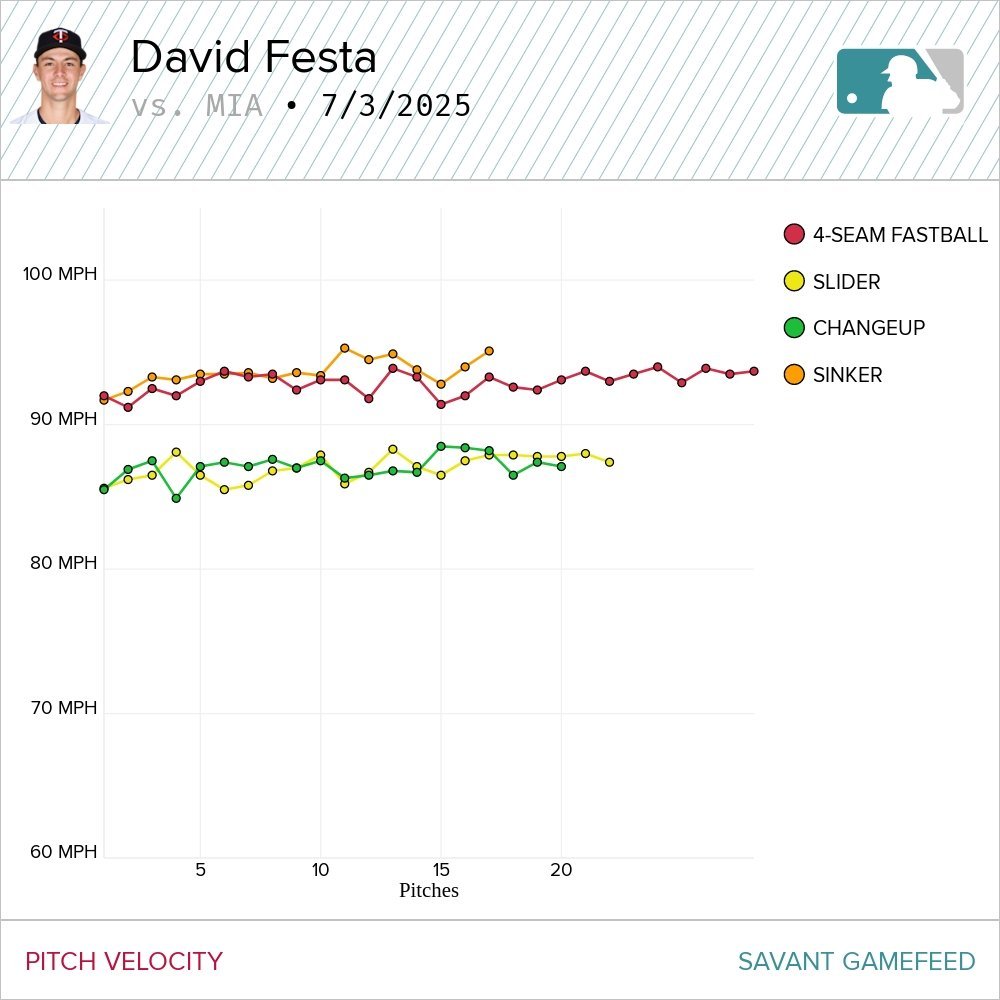Click the 100 MPH axis label
The height and width of the screenshot is (1000, 1000).
pos(61,274)
